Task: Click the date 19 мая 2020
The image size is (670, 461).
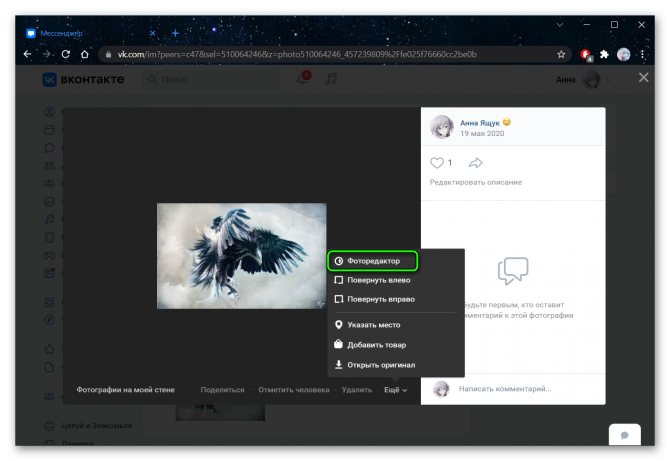Action: tap(482, 133)
